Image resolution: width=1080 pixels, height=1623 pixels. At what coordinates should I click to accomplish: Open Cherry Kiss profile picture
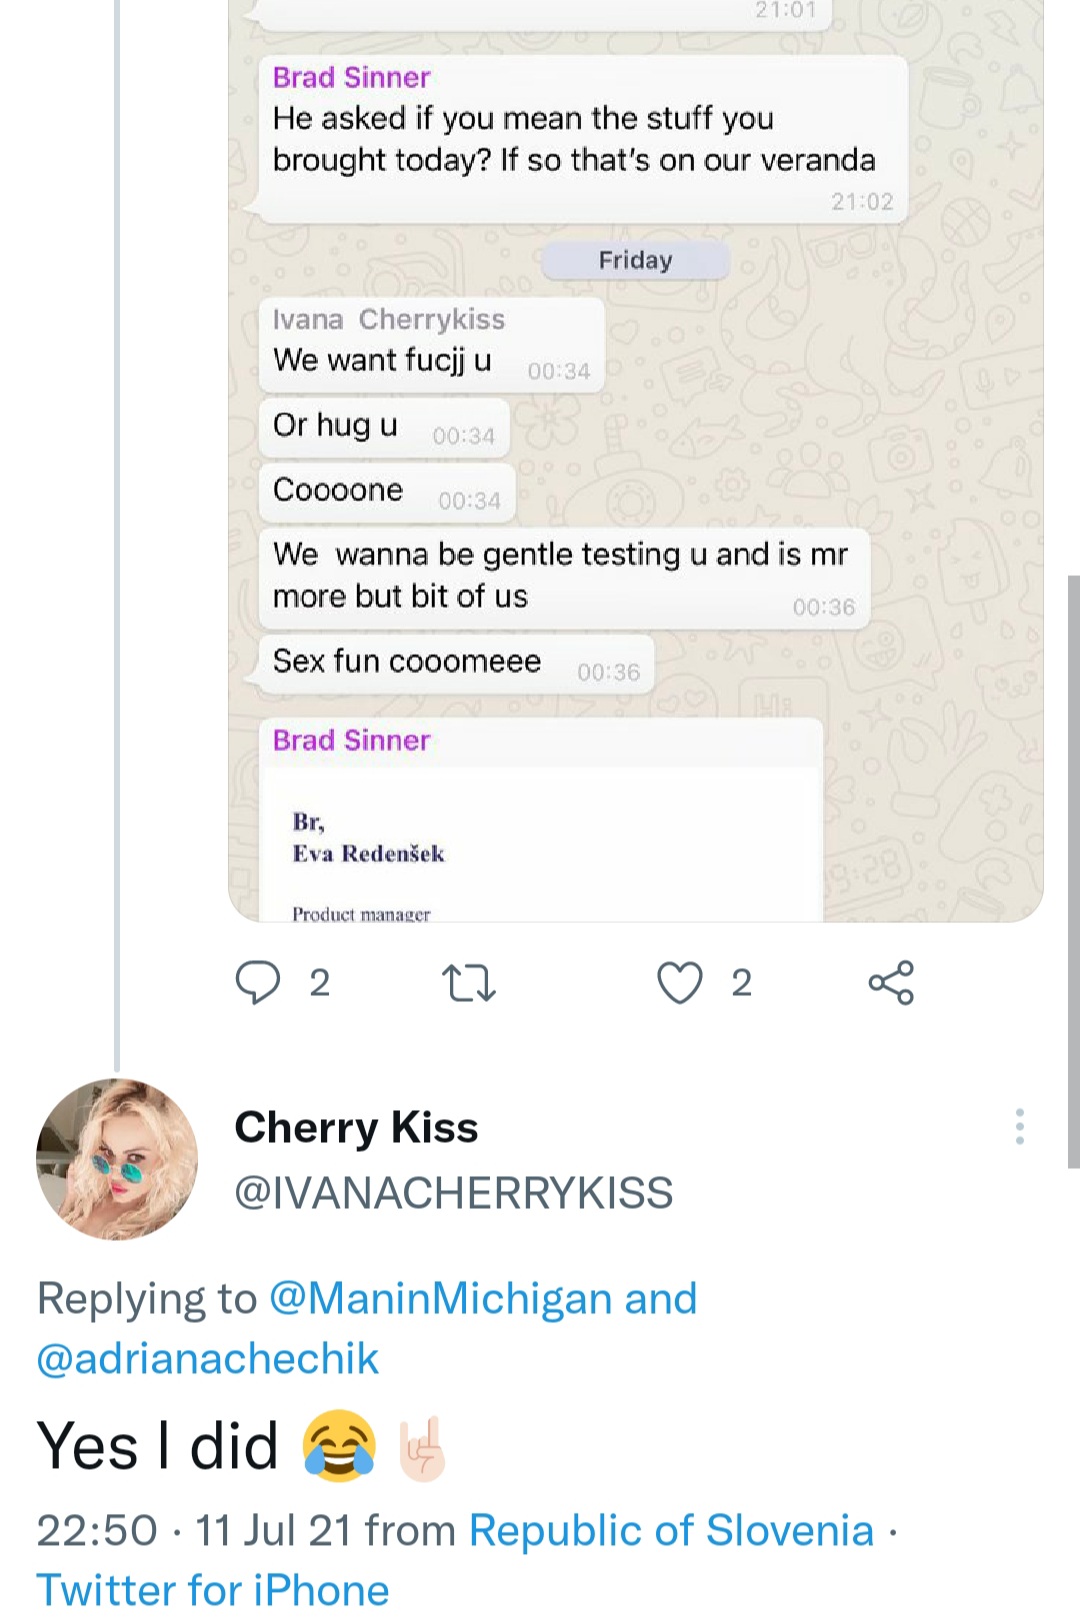[x=117, y=1159]
